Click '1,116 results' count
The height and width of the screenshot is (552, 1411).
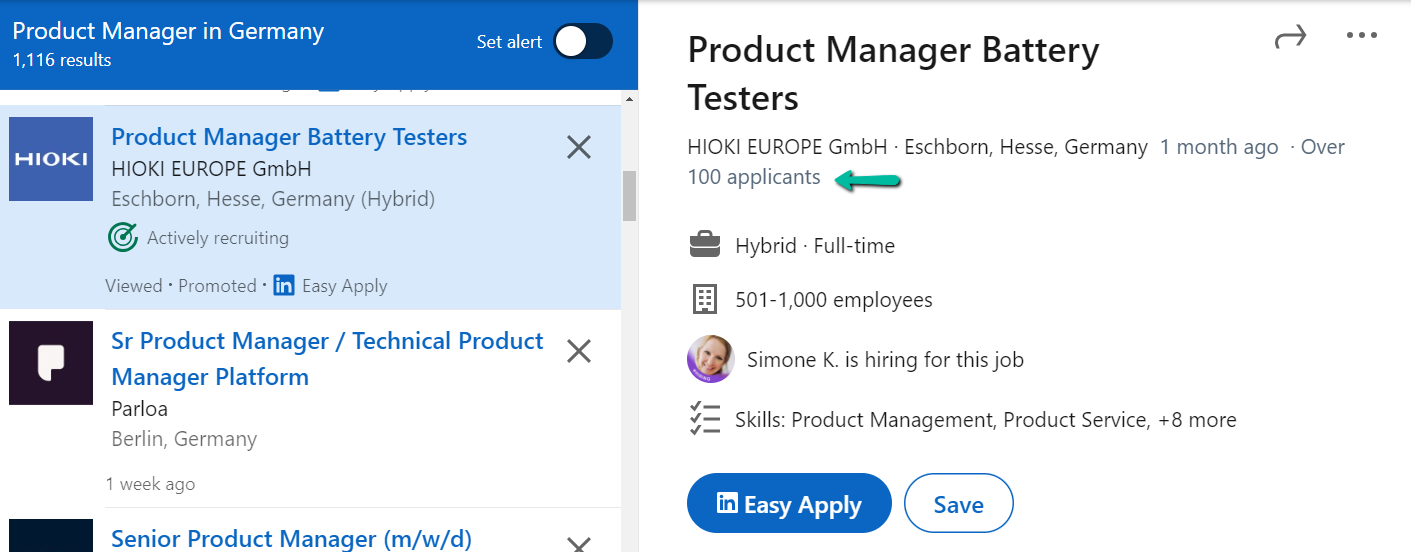coord(62,60)
